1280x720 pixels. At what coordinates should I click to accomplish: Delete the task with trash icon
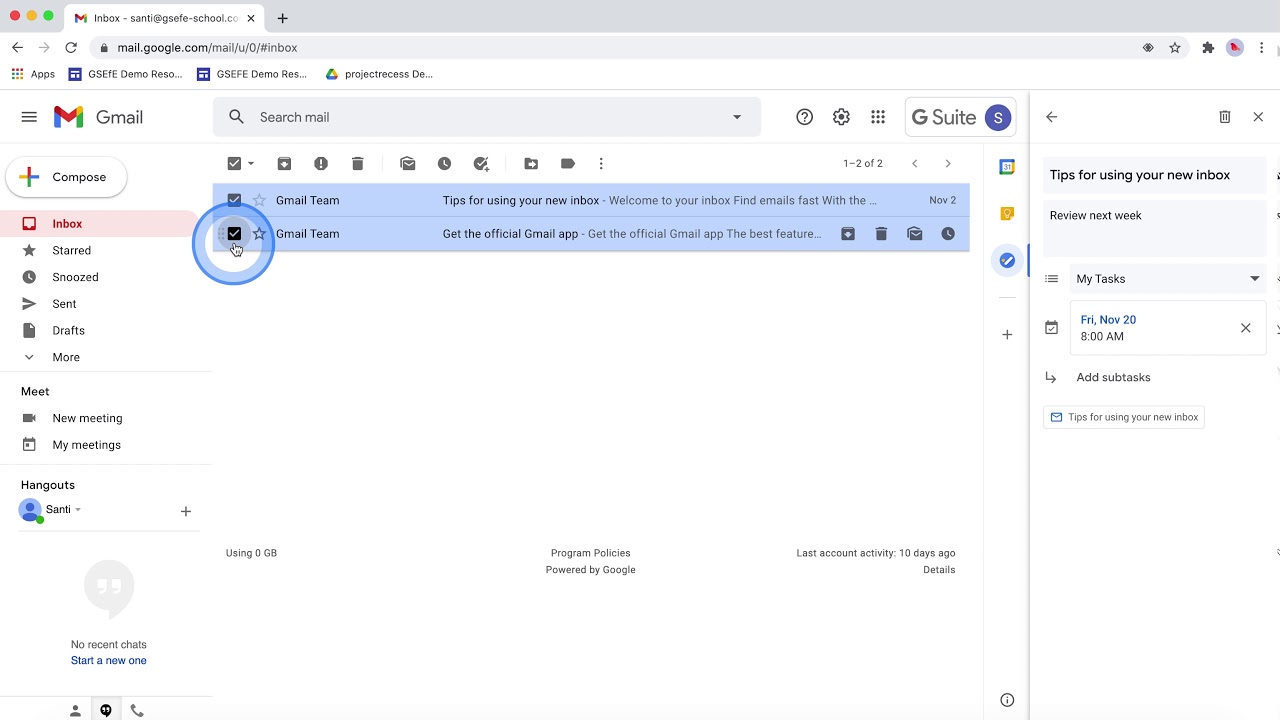point(1225,117)
